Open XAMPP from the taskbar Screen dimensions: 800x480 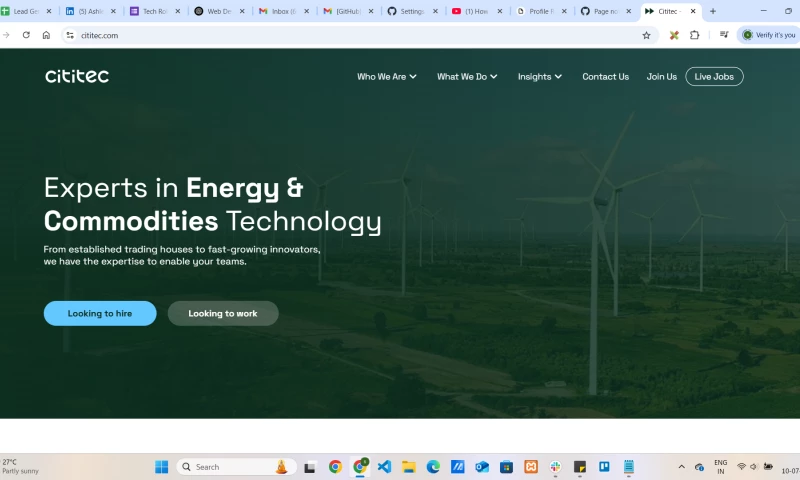pos(531,467)
